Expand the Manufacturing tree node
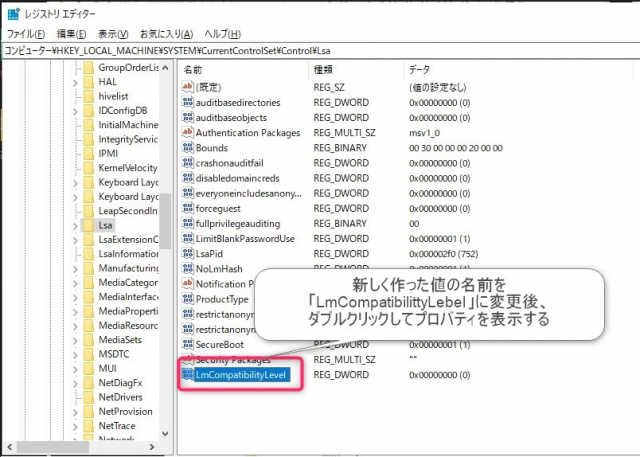Image resolution: width=640 pixels, height=457 pixels. (x=75, y=269)
